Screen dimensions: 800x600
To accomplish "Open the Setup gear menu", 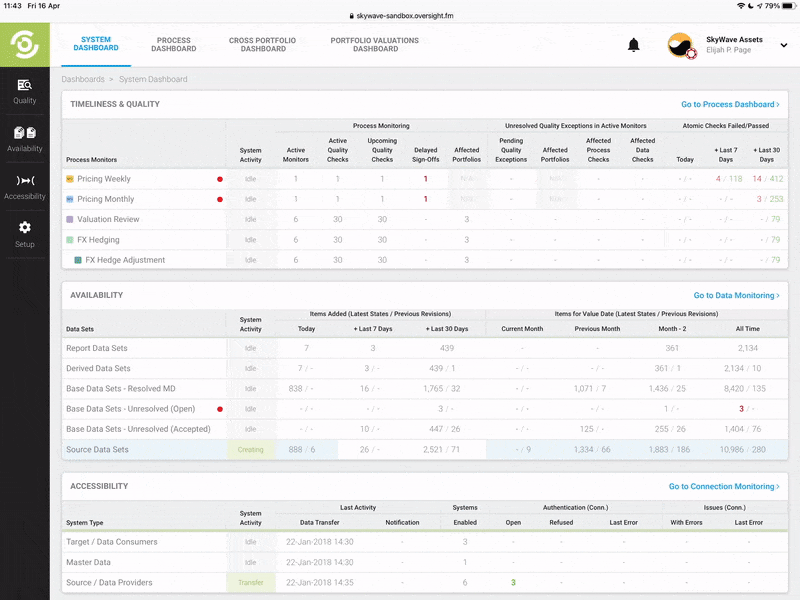I will point(24,235).
